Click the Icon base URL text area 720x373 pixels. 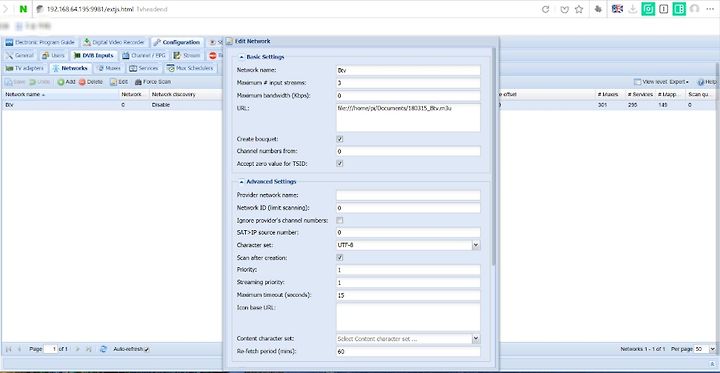click(408, 317)
